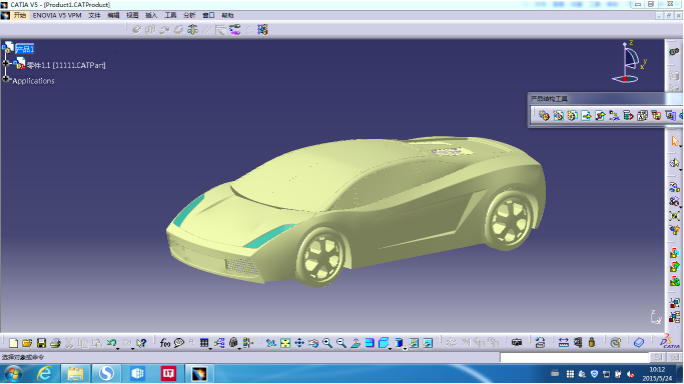Click the Measure Between ruler icon
This screenshot has height=384, width=684.
(x=563, y=343)
